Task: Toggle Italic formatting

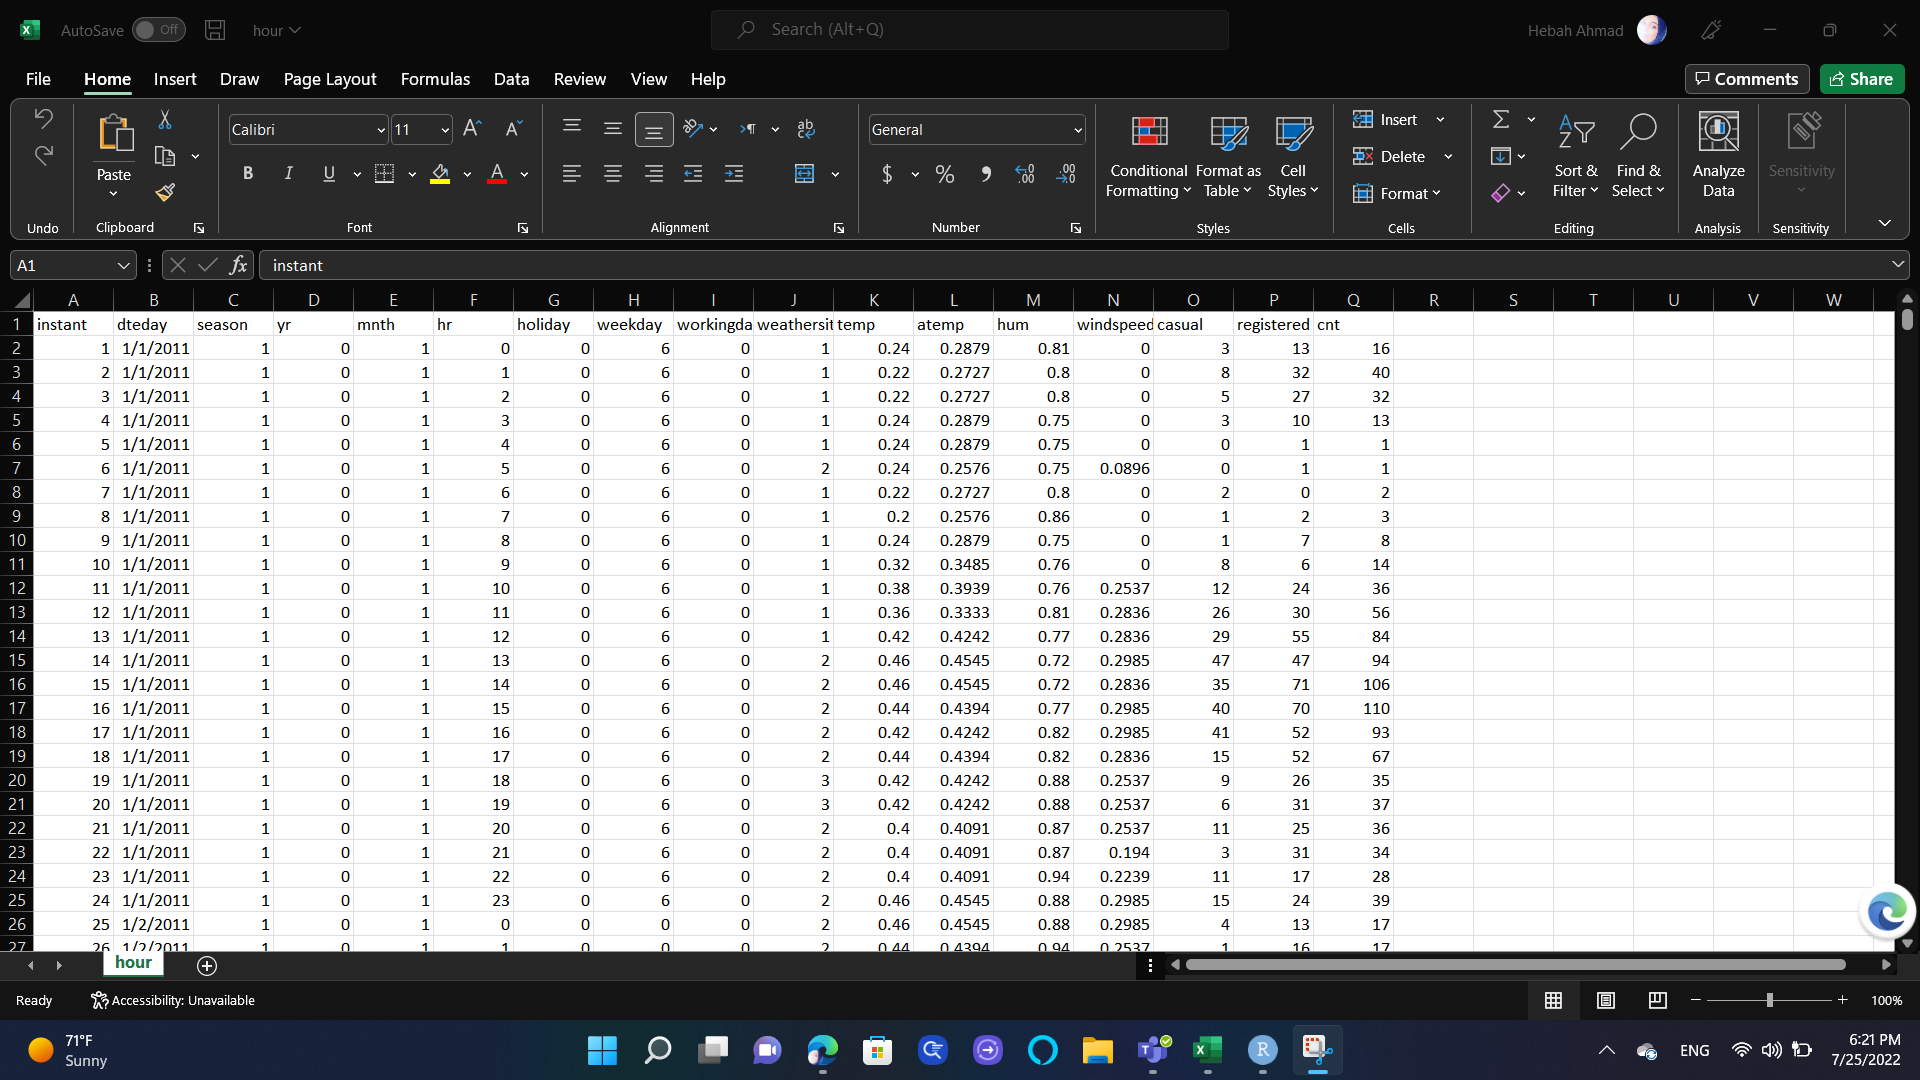Action: [x=288, y=174]
